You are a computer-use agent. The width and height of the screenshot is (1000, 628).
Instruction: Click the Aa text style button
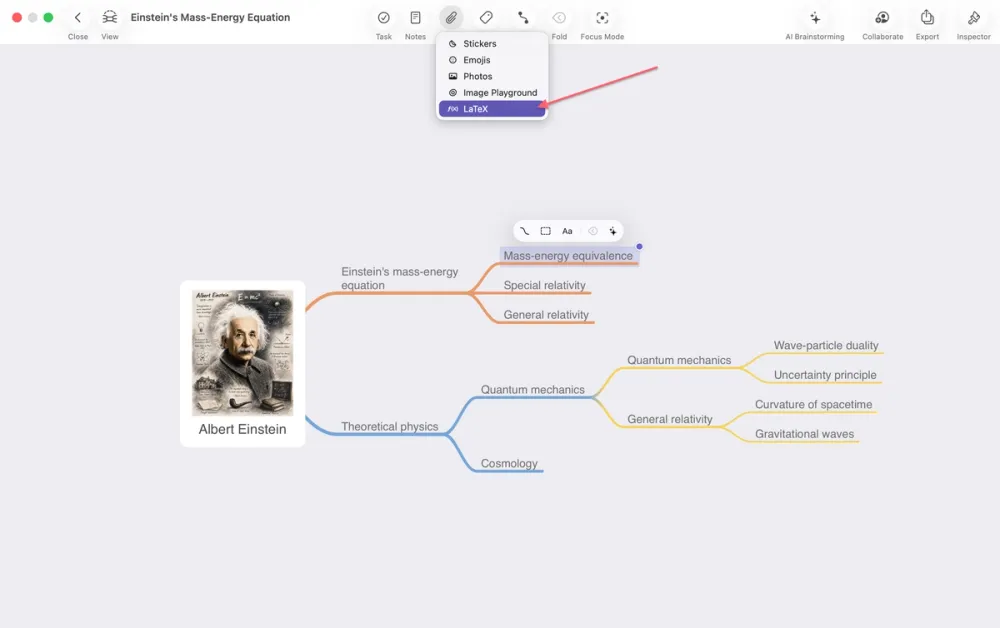click(567, 231)
